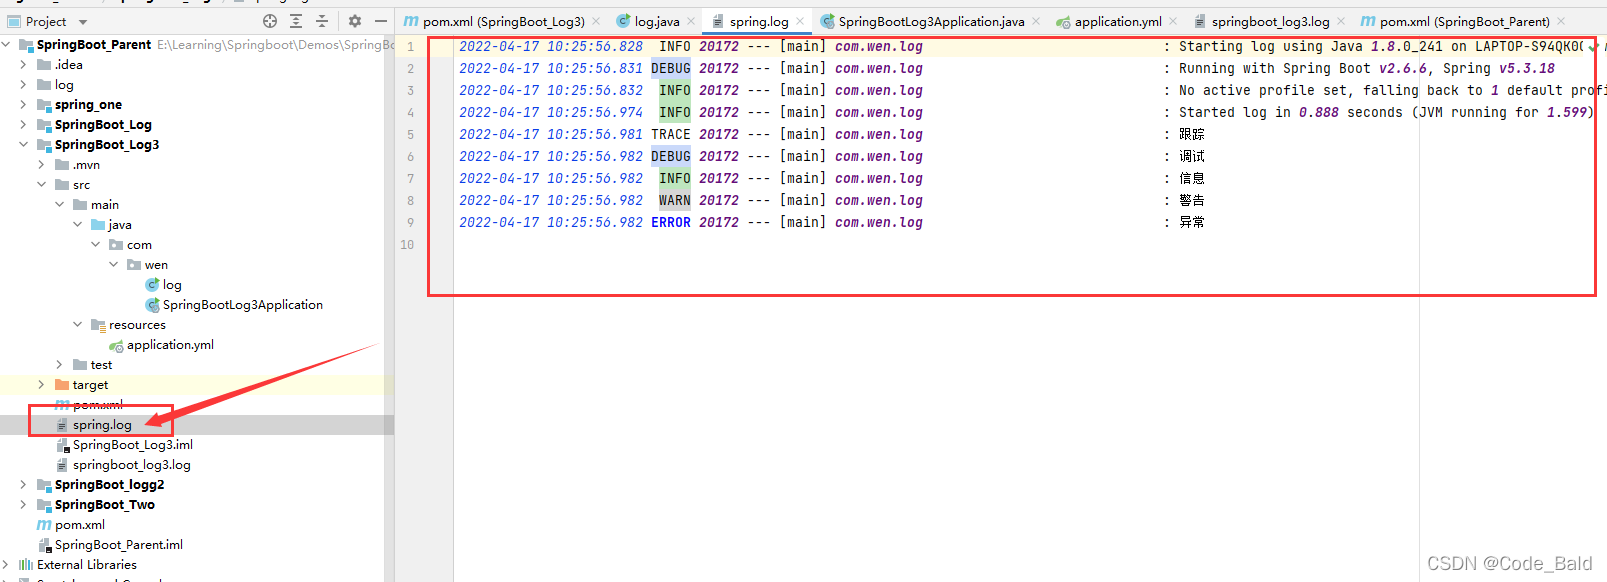
Task: Hide the Project tool window
Action: pos(381,21)
